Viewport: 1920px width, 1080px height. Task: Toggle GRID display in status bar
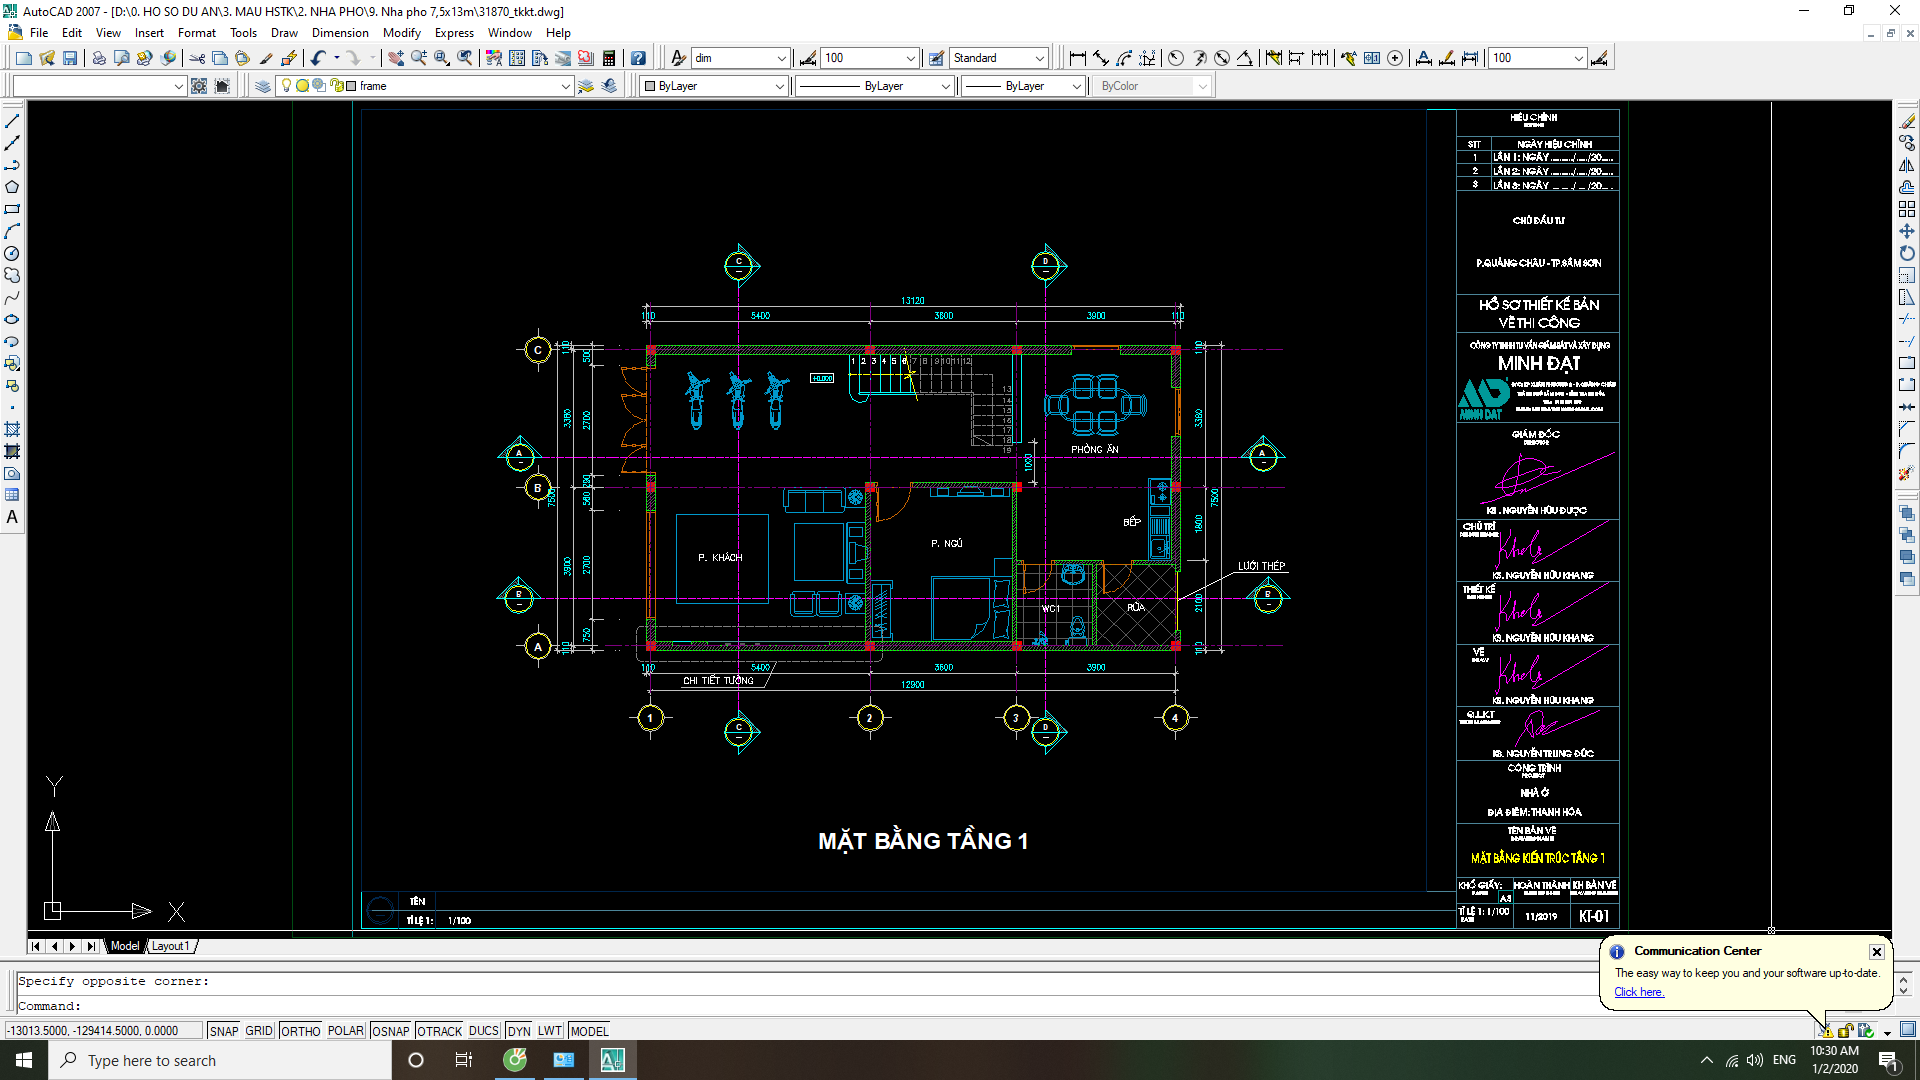259,1031
